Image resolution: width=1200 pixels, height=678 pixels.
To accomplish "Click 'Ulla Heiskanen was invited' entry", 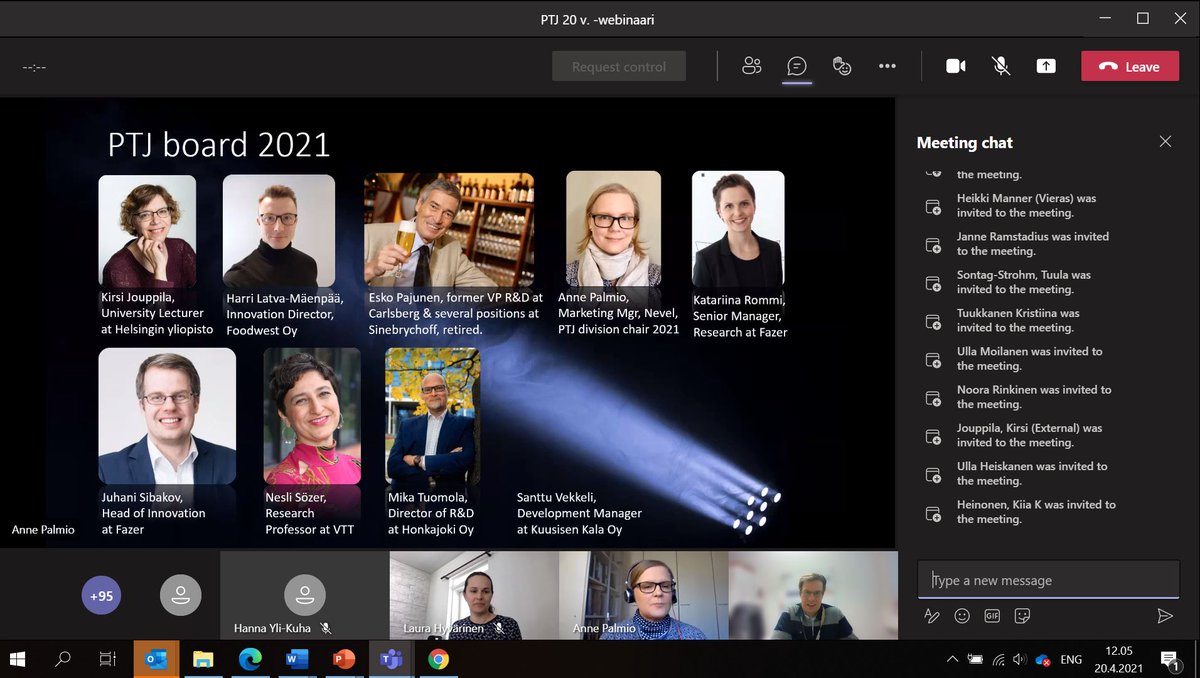I will 1032,473.
